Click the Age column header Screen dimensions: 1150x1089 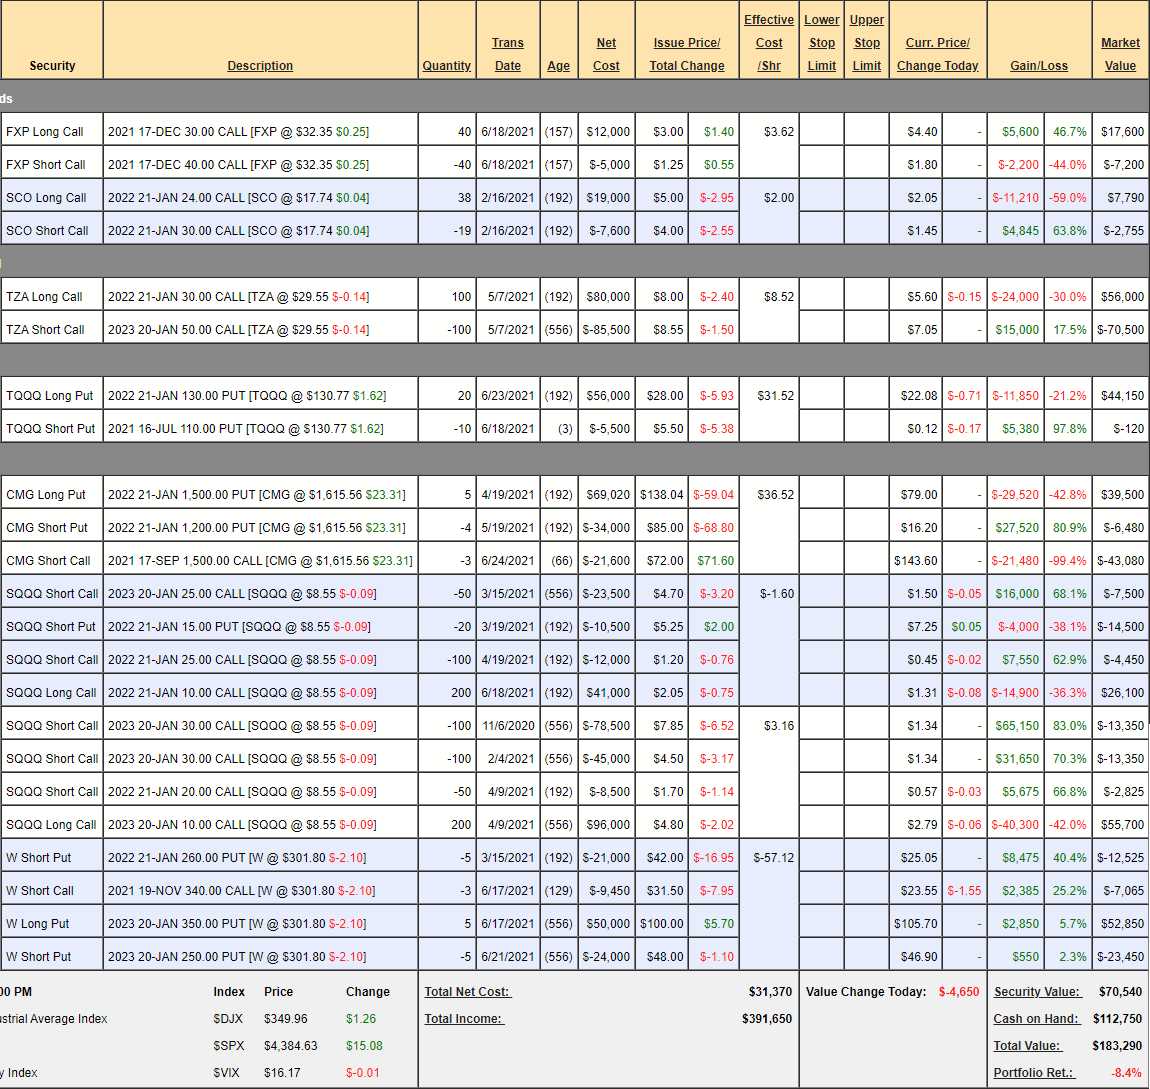tap(558, 66)
